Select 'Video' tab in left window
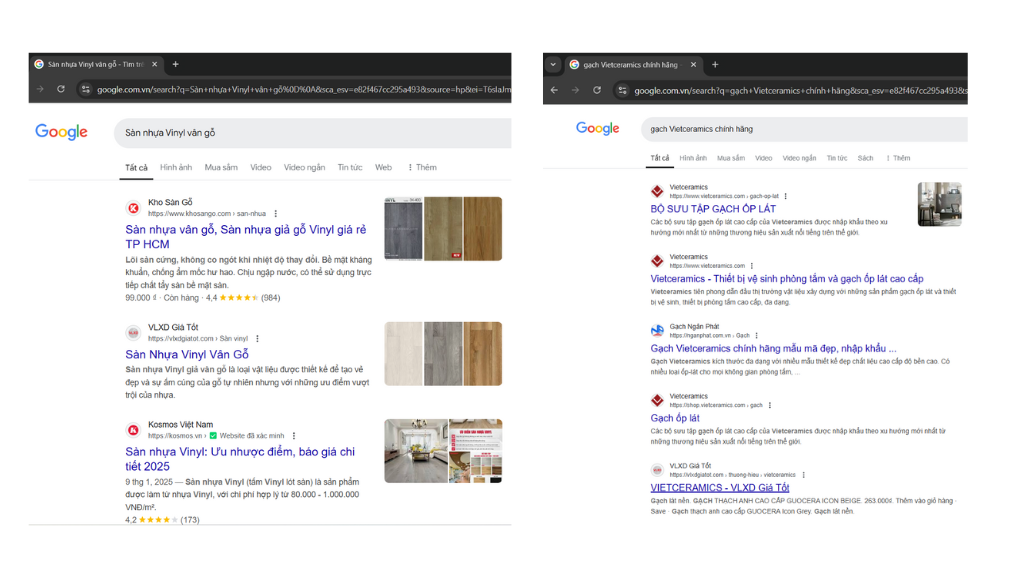Image resolution: width=1024 pixels, height=584 pixels. (261, 167)
